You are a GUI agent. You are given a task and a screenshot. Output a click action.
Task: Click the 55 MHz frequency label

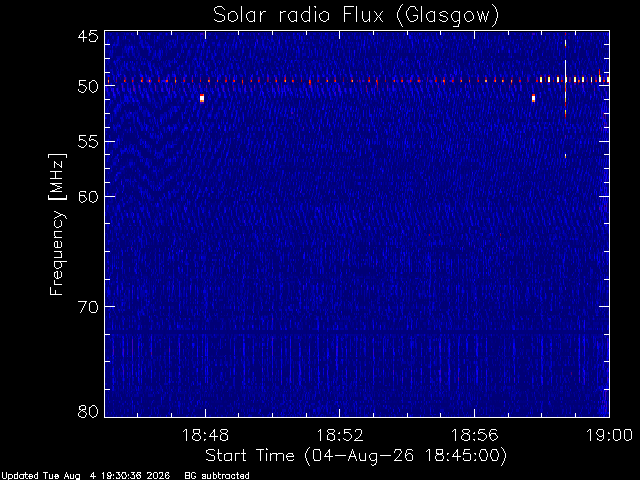tap(88, 142)
